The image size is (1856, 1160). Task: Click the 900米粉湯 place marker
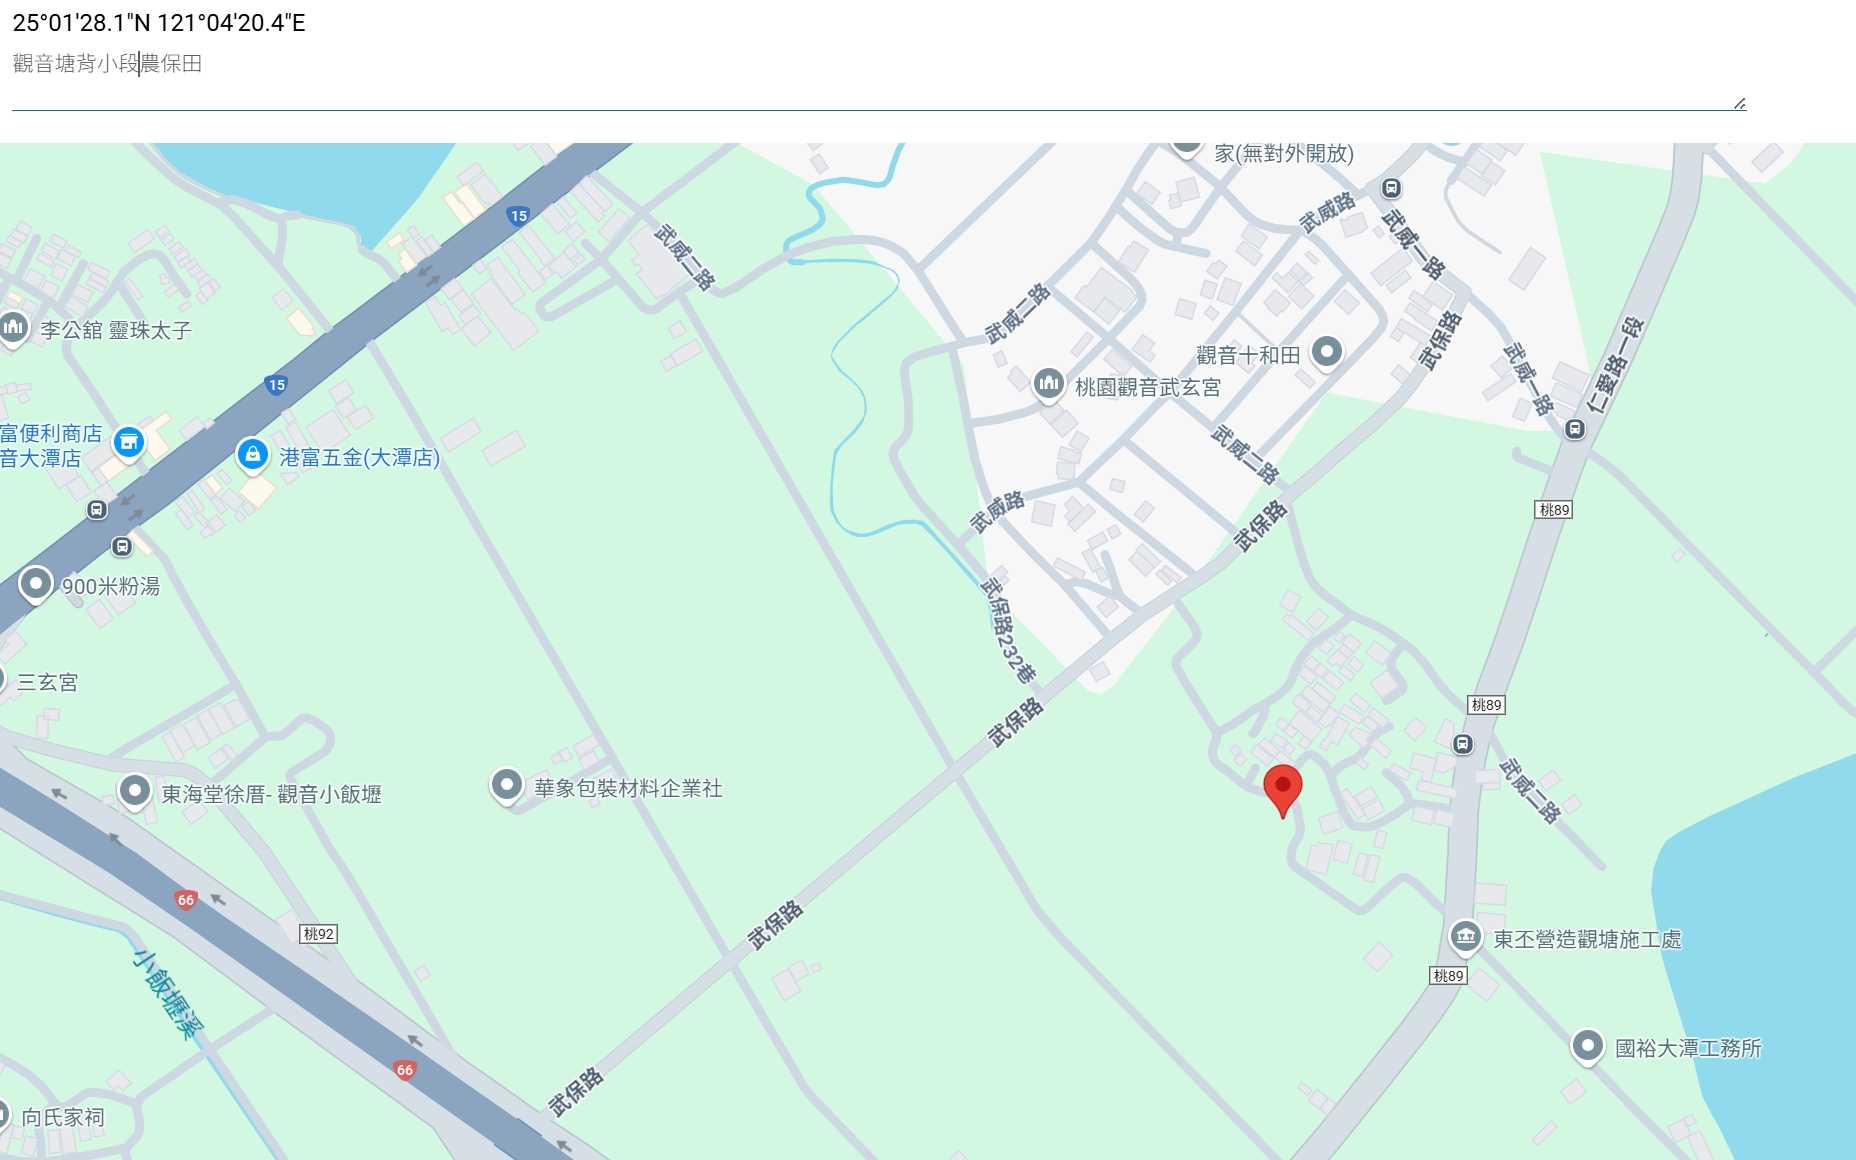point(36,584)
